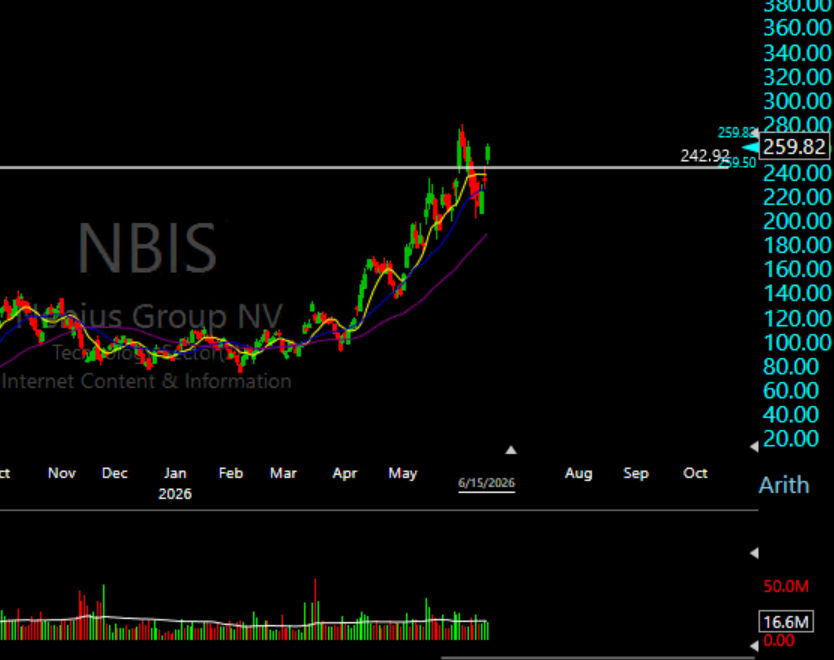Click the 20.00 price axis label

[790, 439]
